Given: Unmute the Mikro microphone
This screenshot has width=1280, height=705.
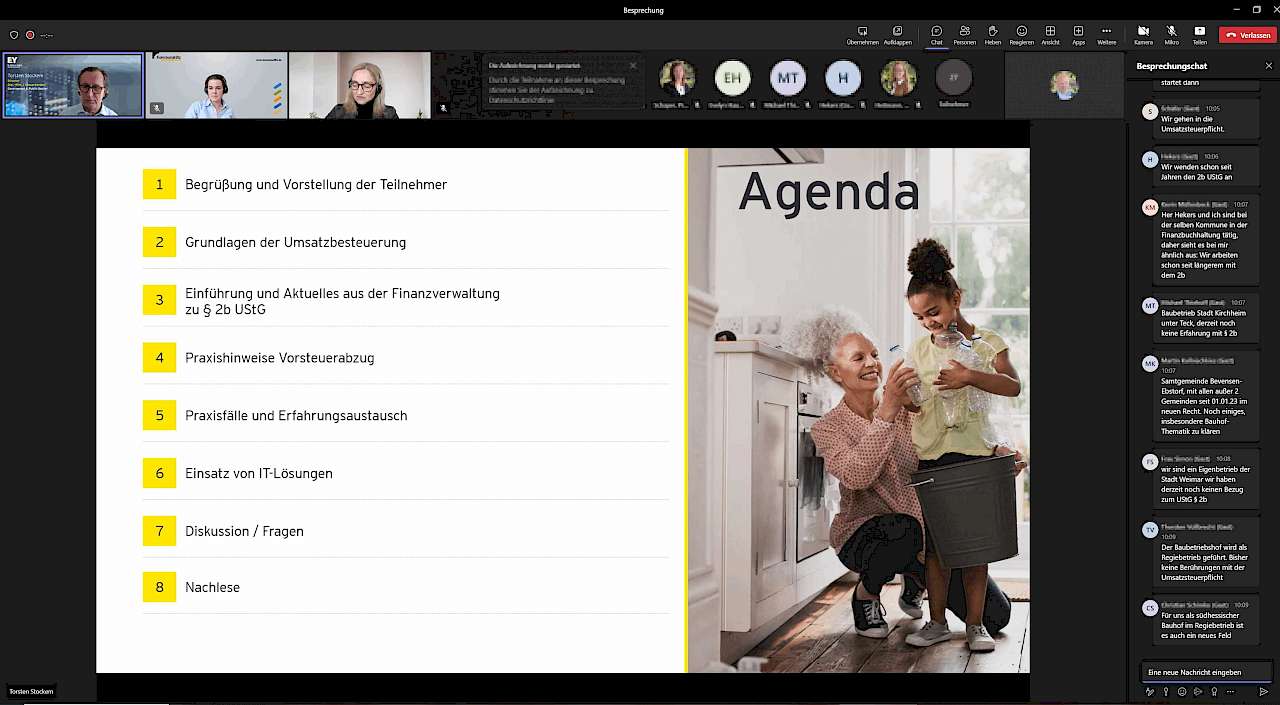Looking at the screenshot, I should pyautogui.click(x=1171, y=35).
